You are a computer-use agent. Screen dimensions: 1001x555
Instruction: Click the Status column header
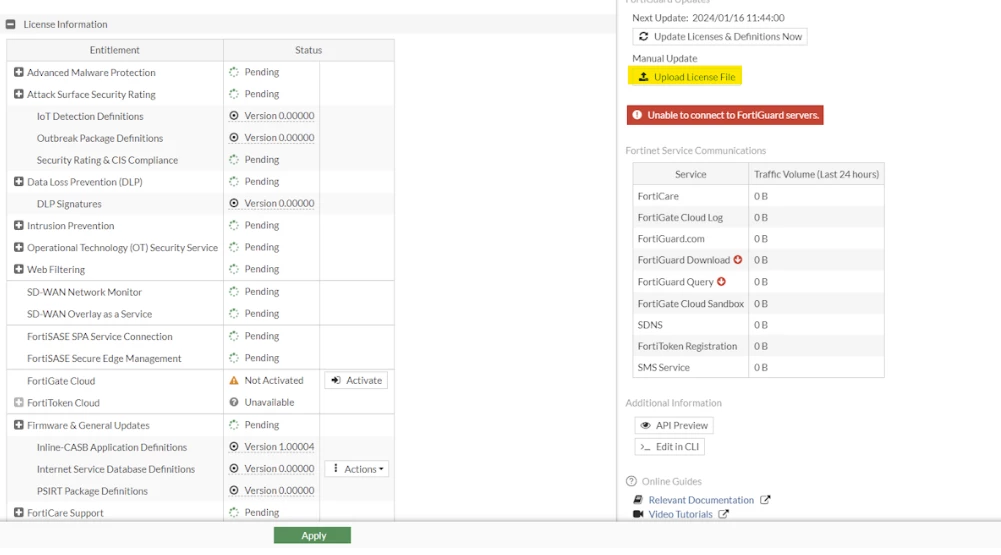click(x=308, y=50)
